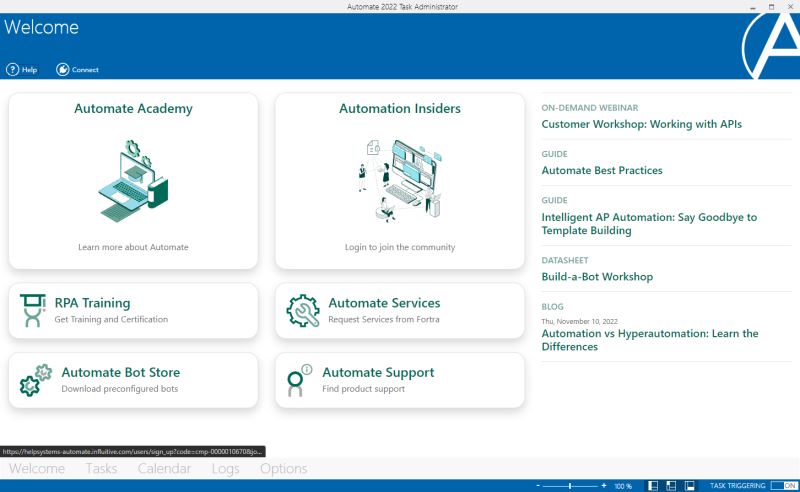Image resolution: width=800 pixels, height=492 pixels.
Task: Switch to the Welcome tab
Action: click(37, 469)
